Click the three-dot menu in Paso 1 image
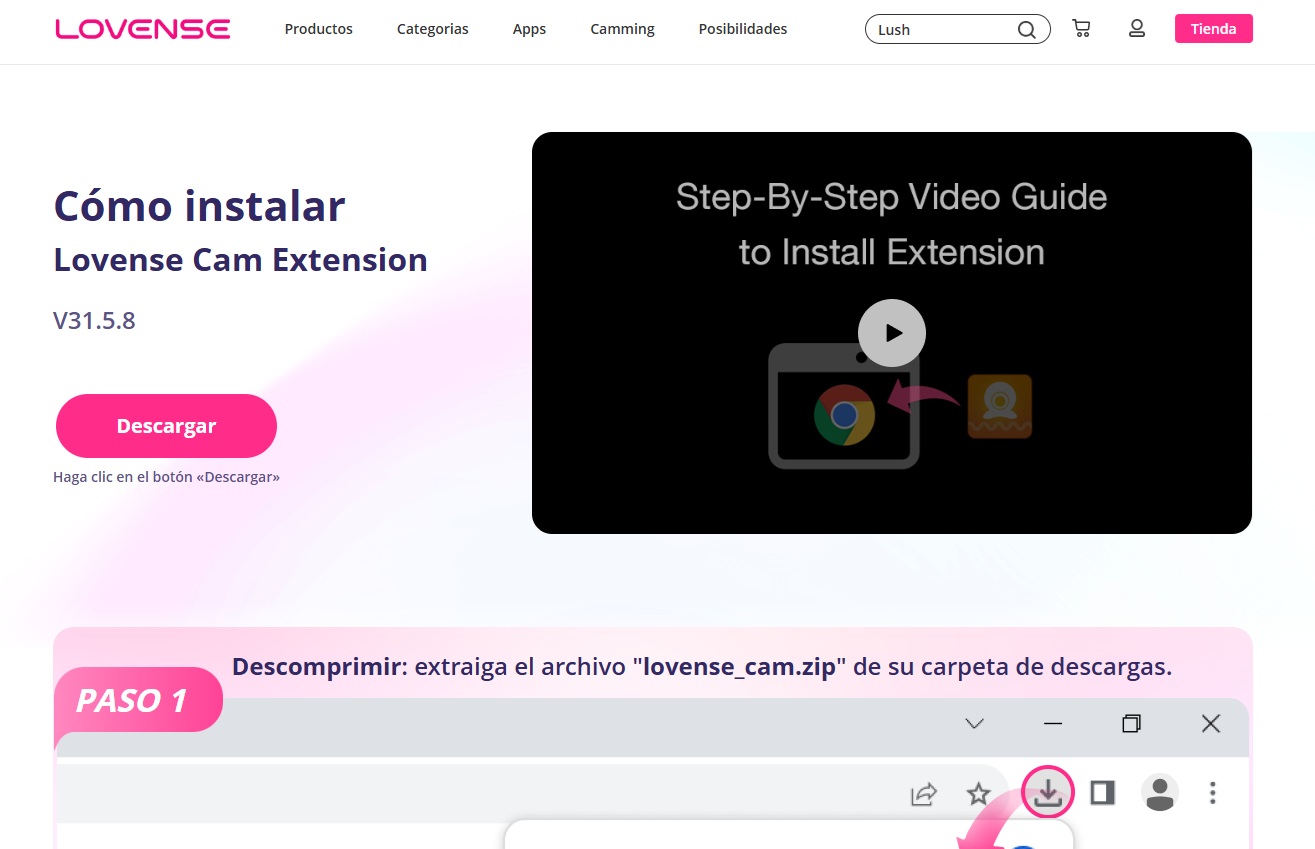Image resolution: width=1315 pixels, height=849 pixels. pos(1212,793)
